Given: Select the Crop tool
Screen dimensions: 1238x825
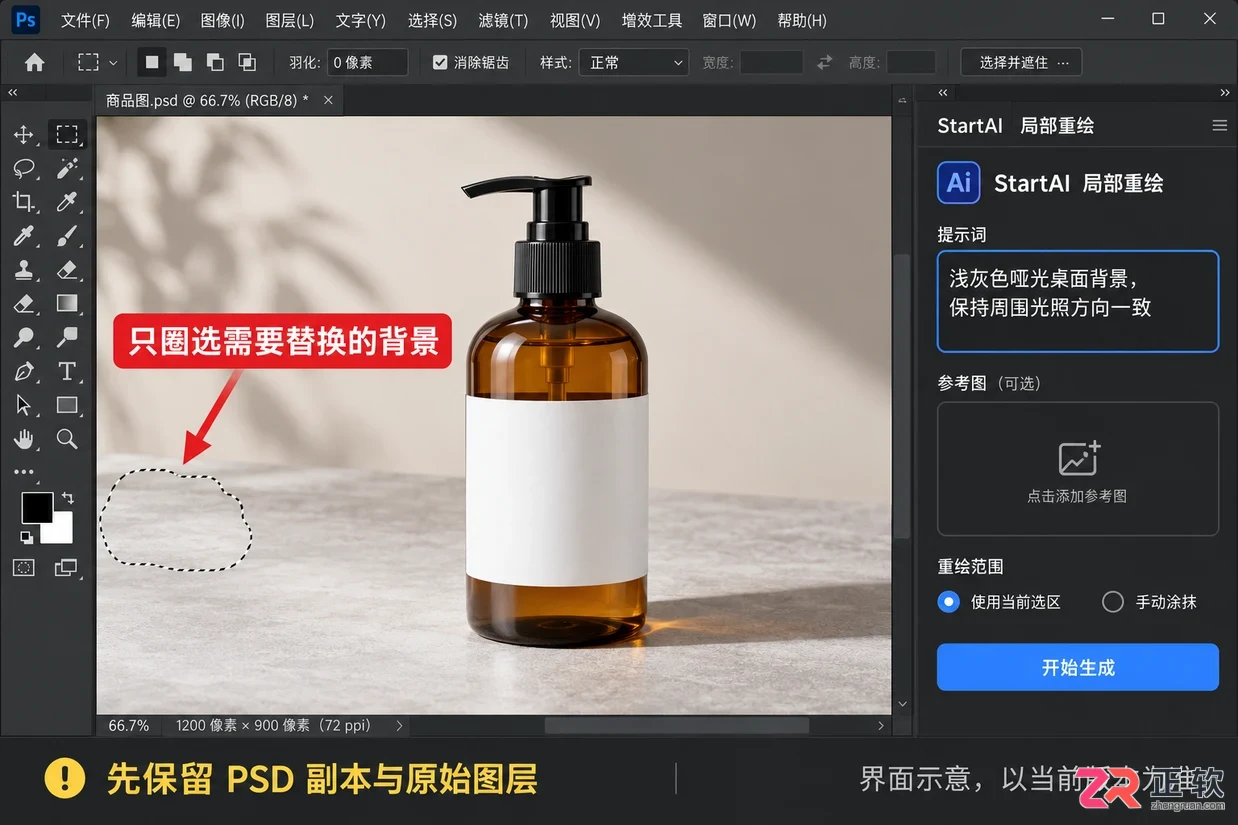Looking at the screenshot, I should [x=24, y=202].
